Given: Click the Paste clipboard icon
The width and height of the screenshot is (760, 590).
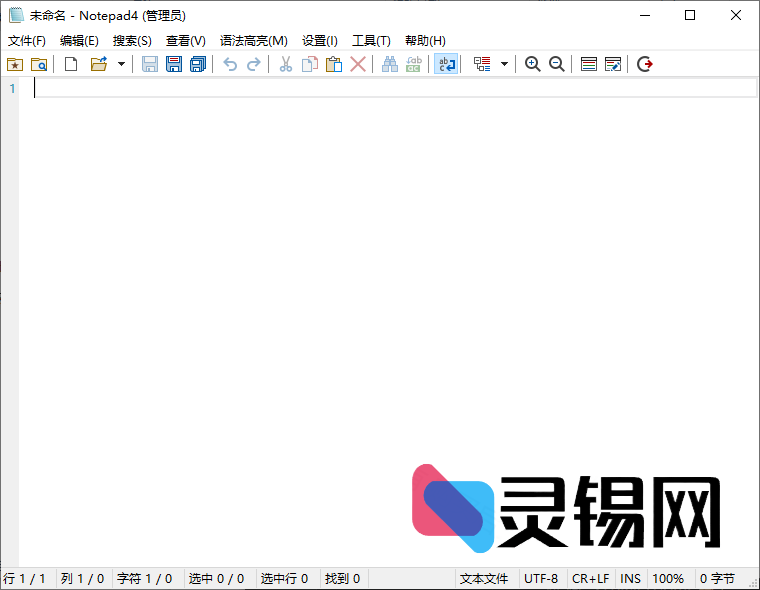Looking at the screenshot, I should pos(334,64).
